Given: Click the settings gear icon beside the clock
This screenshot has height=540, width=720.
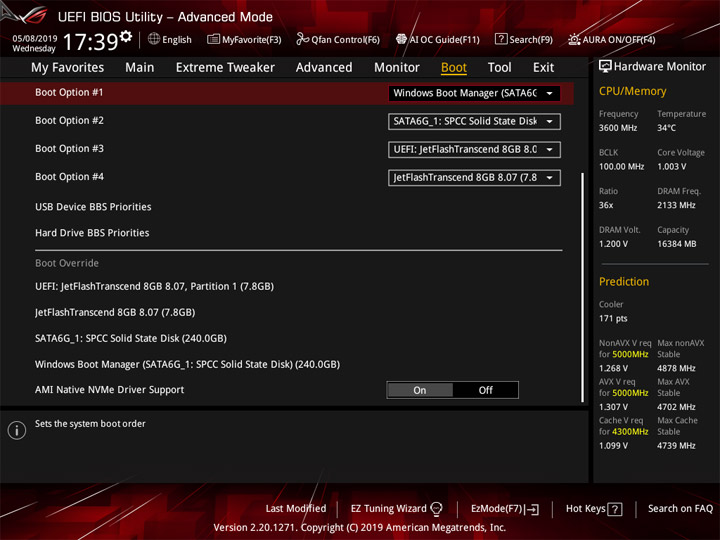Looking at the screenshot, I should click(x=125, y=36).
